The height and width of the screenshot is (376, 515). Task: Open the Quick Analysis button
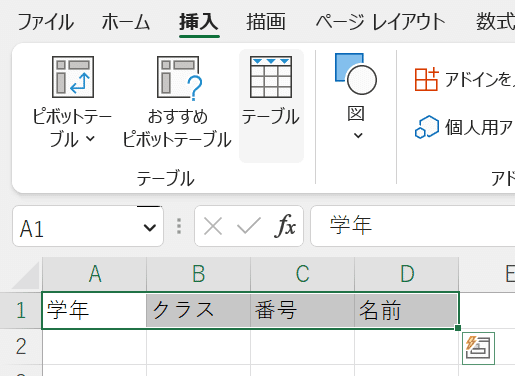click(478, 348)
